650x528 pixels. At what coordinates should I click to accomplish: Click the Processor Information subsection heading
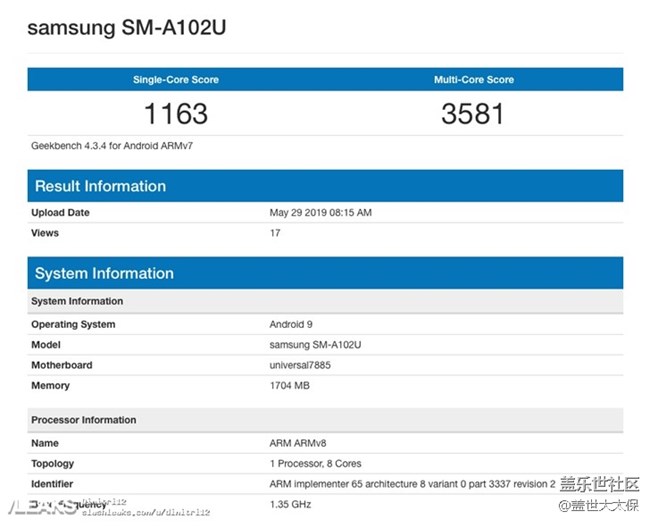(84, 420)
